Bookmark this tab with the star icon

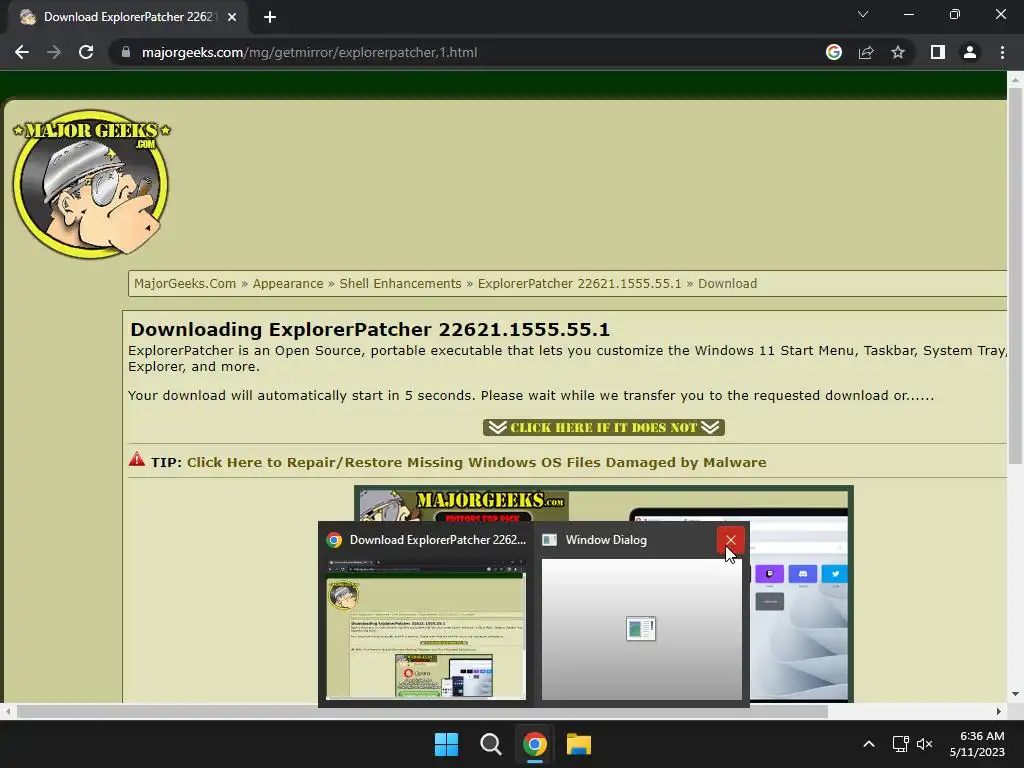[x=898, y=52]
